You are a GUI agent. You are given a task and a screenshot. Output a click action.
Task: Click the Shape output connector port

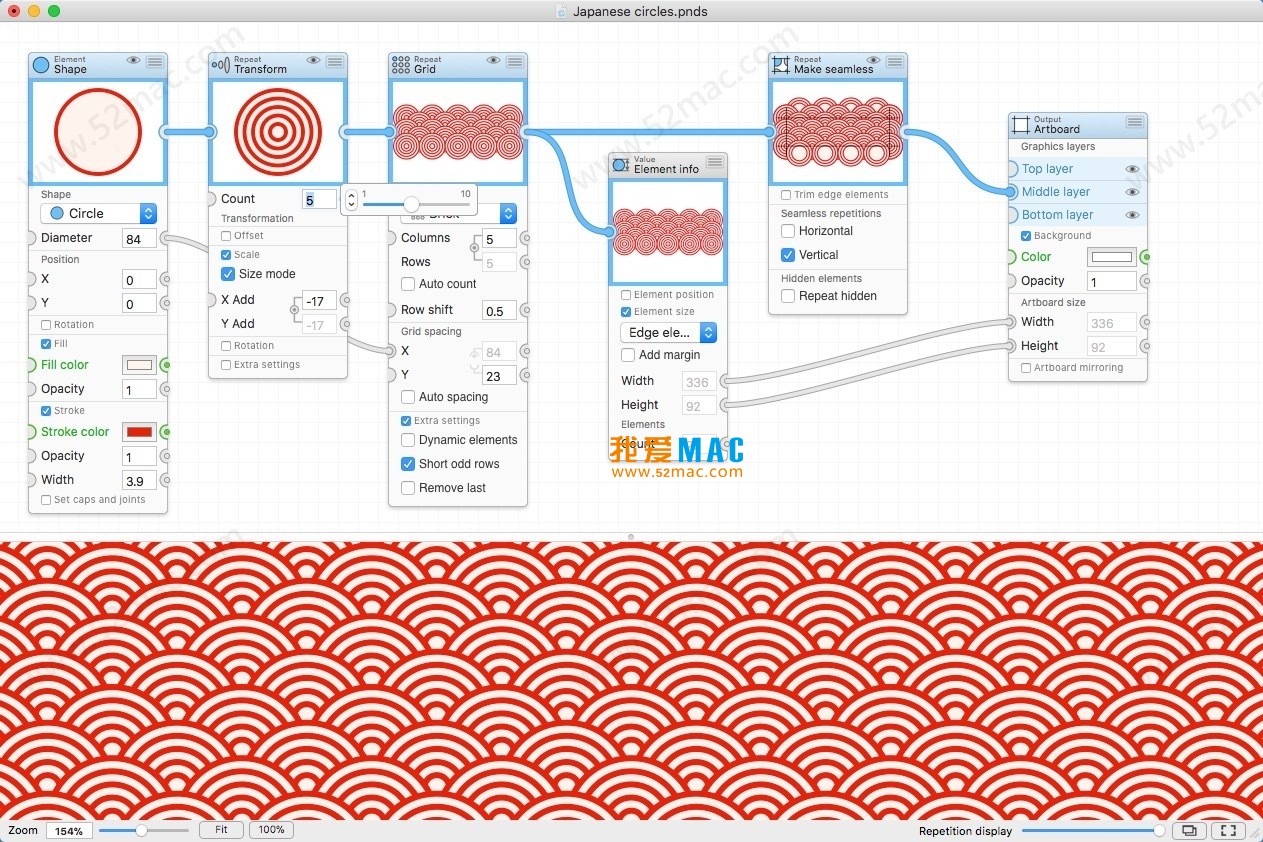165,131
